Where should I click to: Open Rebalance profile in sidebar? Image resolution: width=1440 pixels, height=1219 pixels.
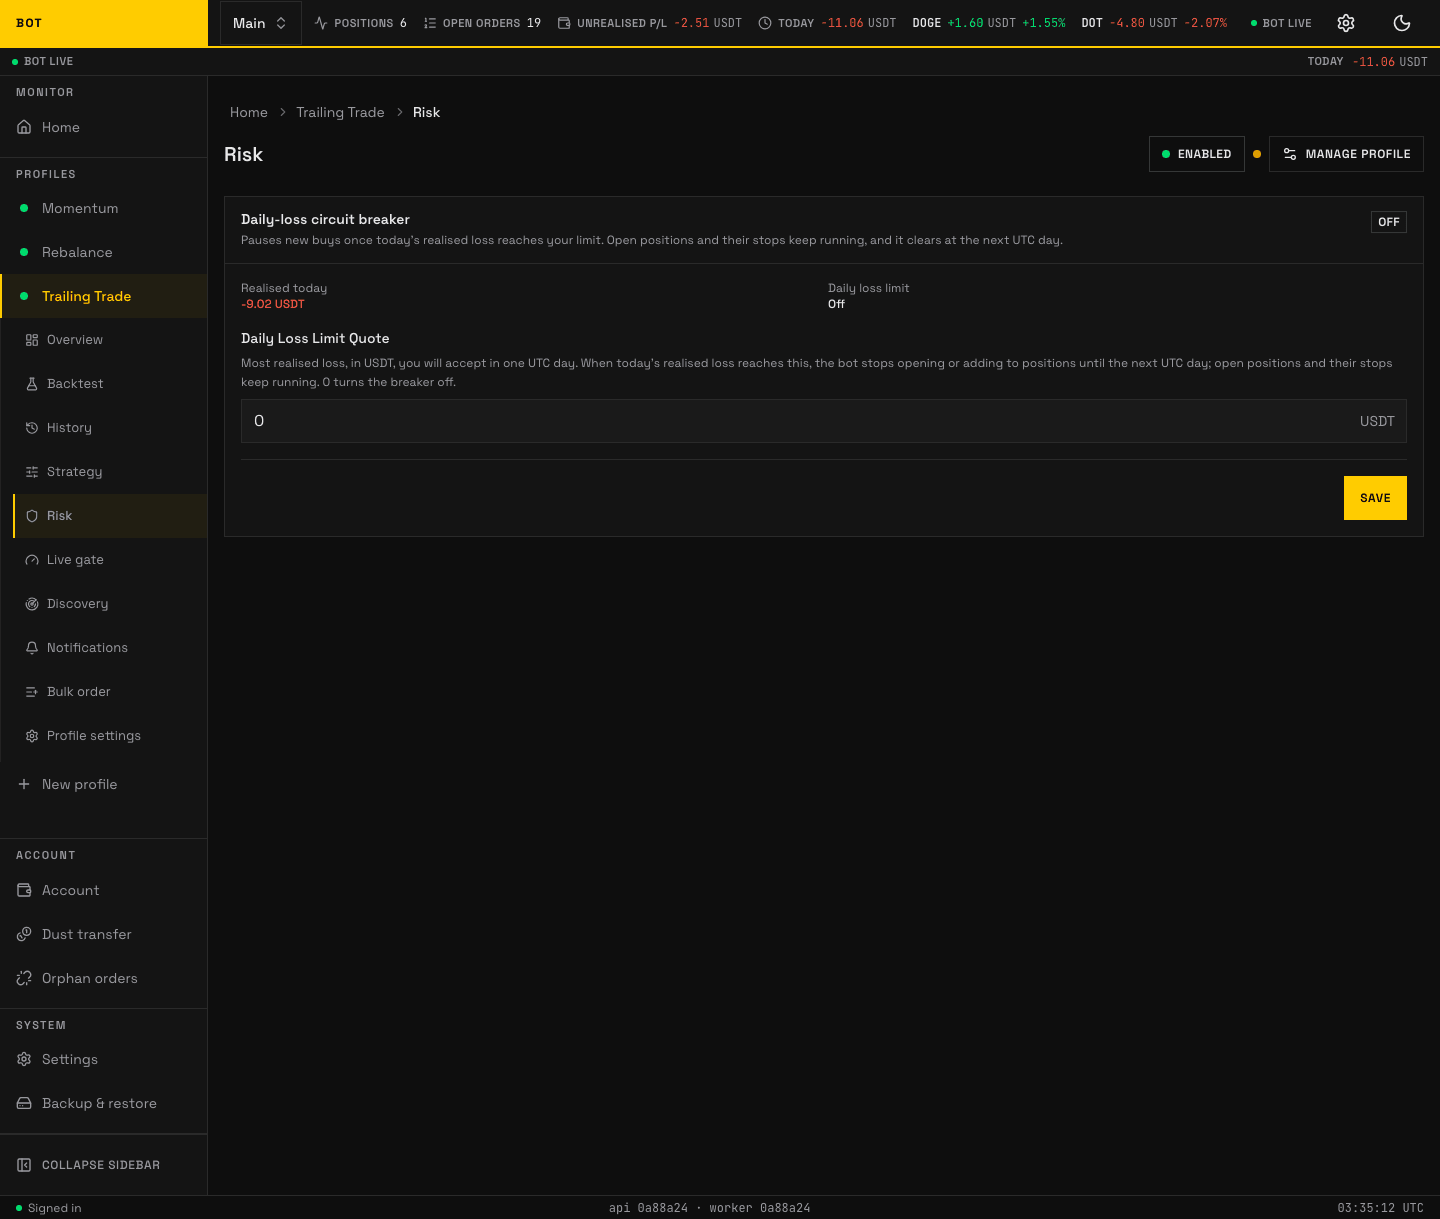coord(104,252)
